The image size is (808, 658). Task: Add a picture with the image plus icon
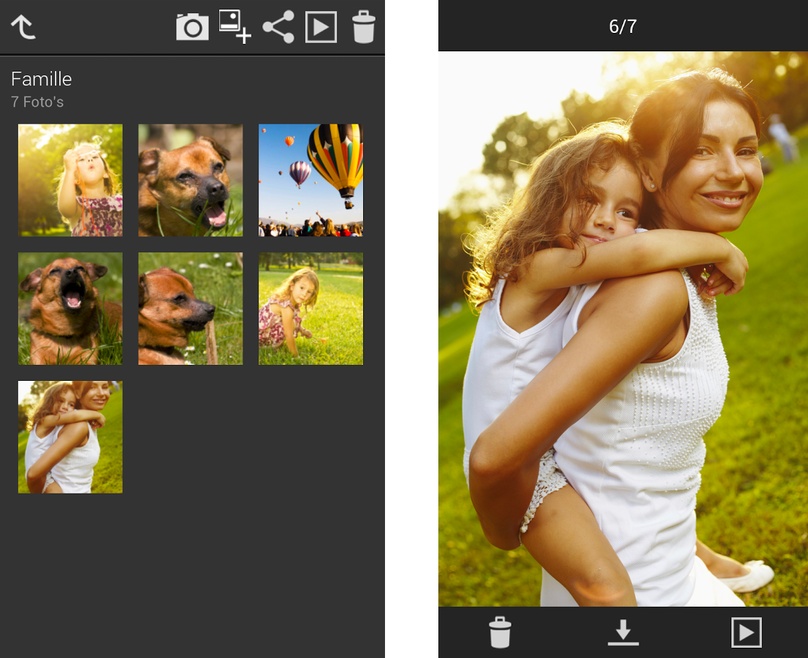[235, 27]
